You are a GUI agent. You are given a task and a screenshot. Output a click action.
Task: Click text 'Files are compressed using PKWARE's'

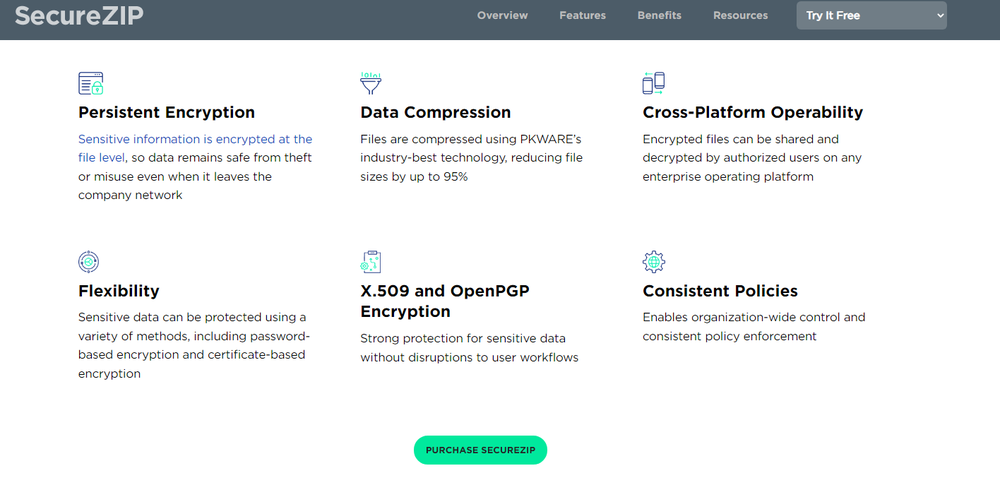pyautogui.click(x=471, y=139)
